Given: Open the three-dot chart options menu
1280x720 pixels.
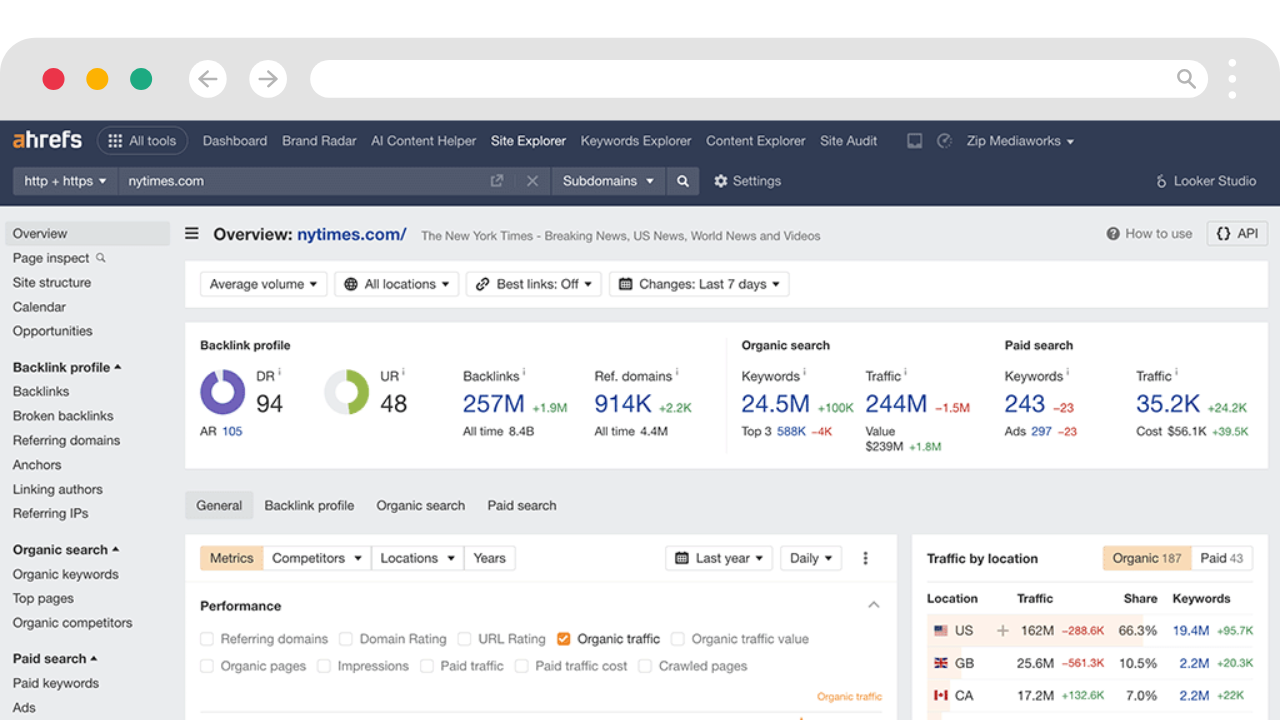Looking at the screenshot, I should 866,558.
